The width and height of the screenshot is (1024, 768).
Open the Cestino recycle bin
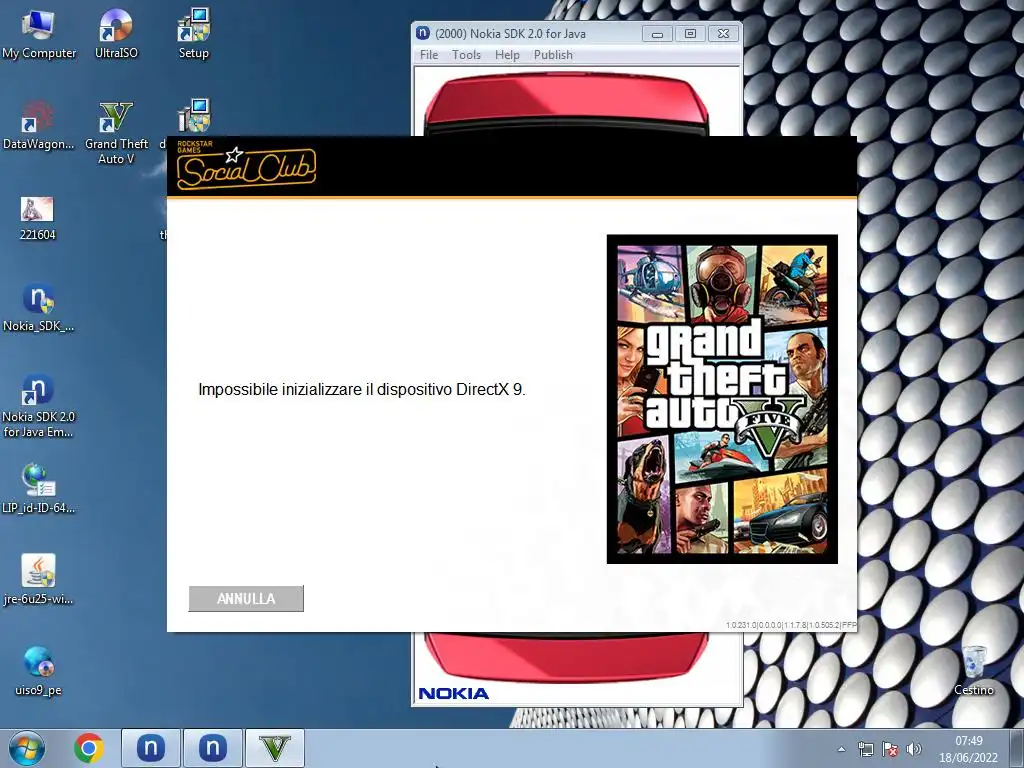click(974, 671)
